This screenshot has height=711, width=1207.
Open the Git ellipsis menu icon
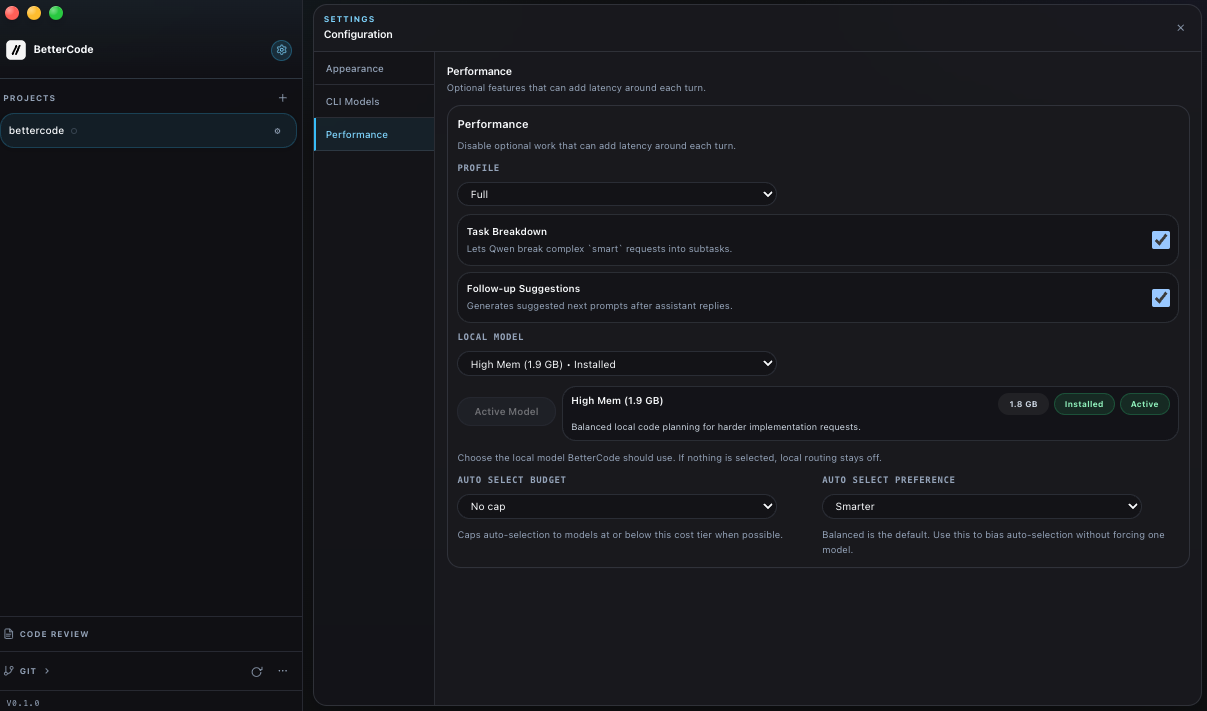(282, 671)
